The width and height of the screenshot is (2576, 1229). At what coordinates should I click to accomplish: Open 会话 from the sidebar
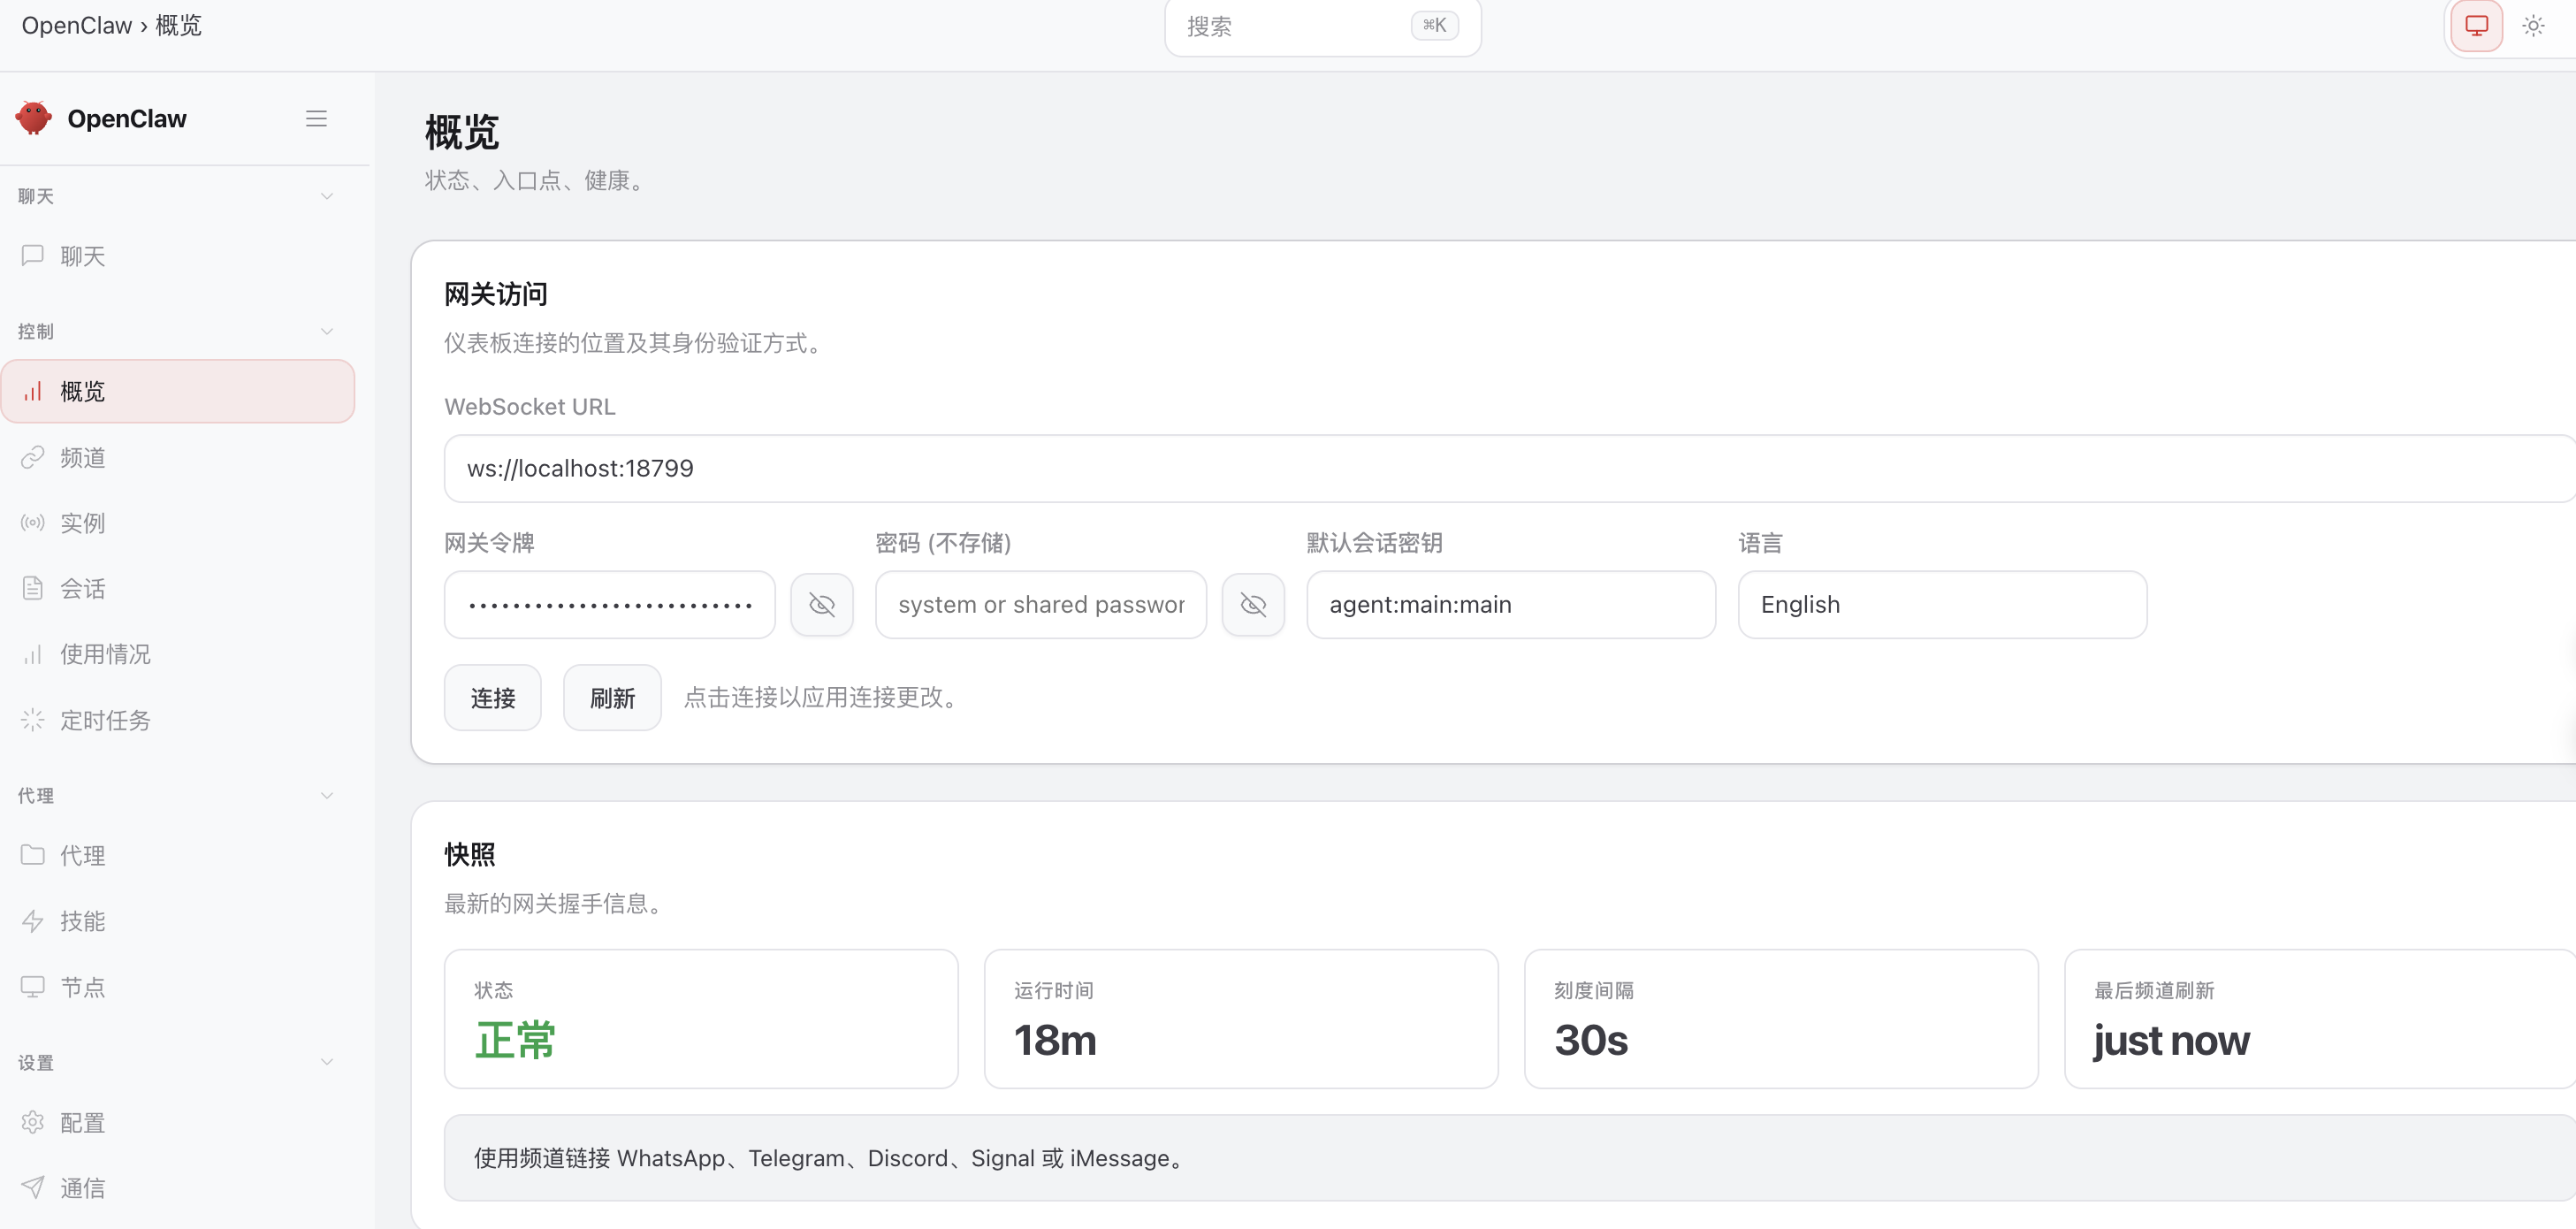click(x=82, y=588)
